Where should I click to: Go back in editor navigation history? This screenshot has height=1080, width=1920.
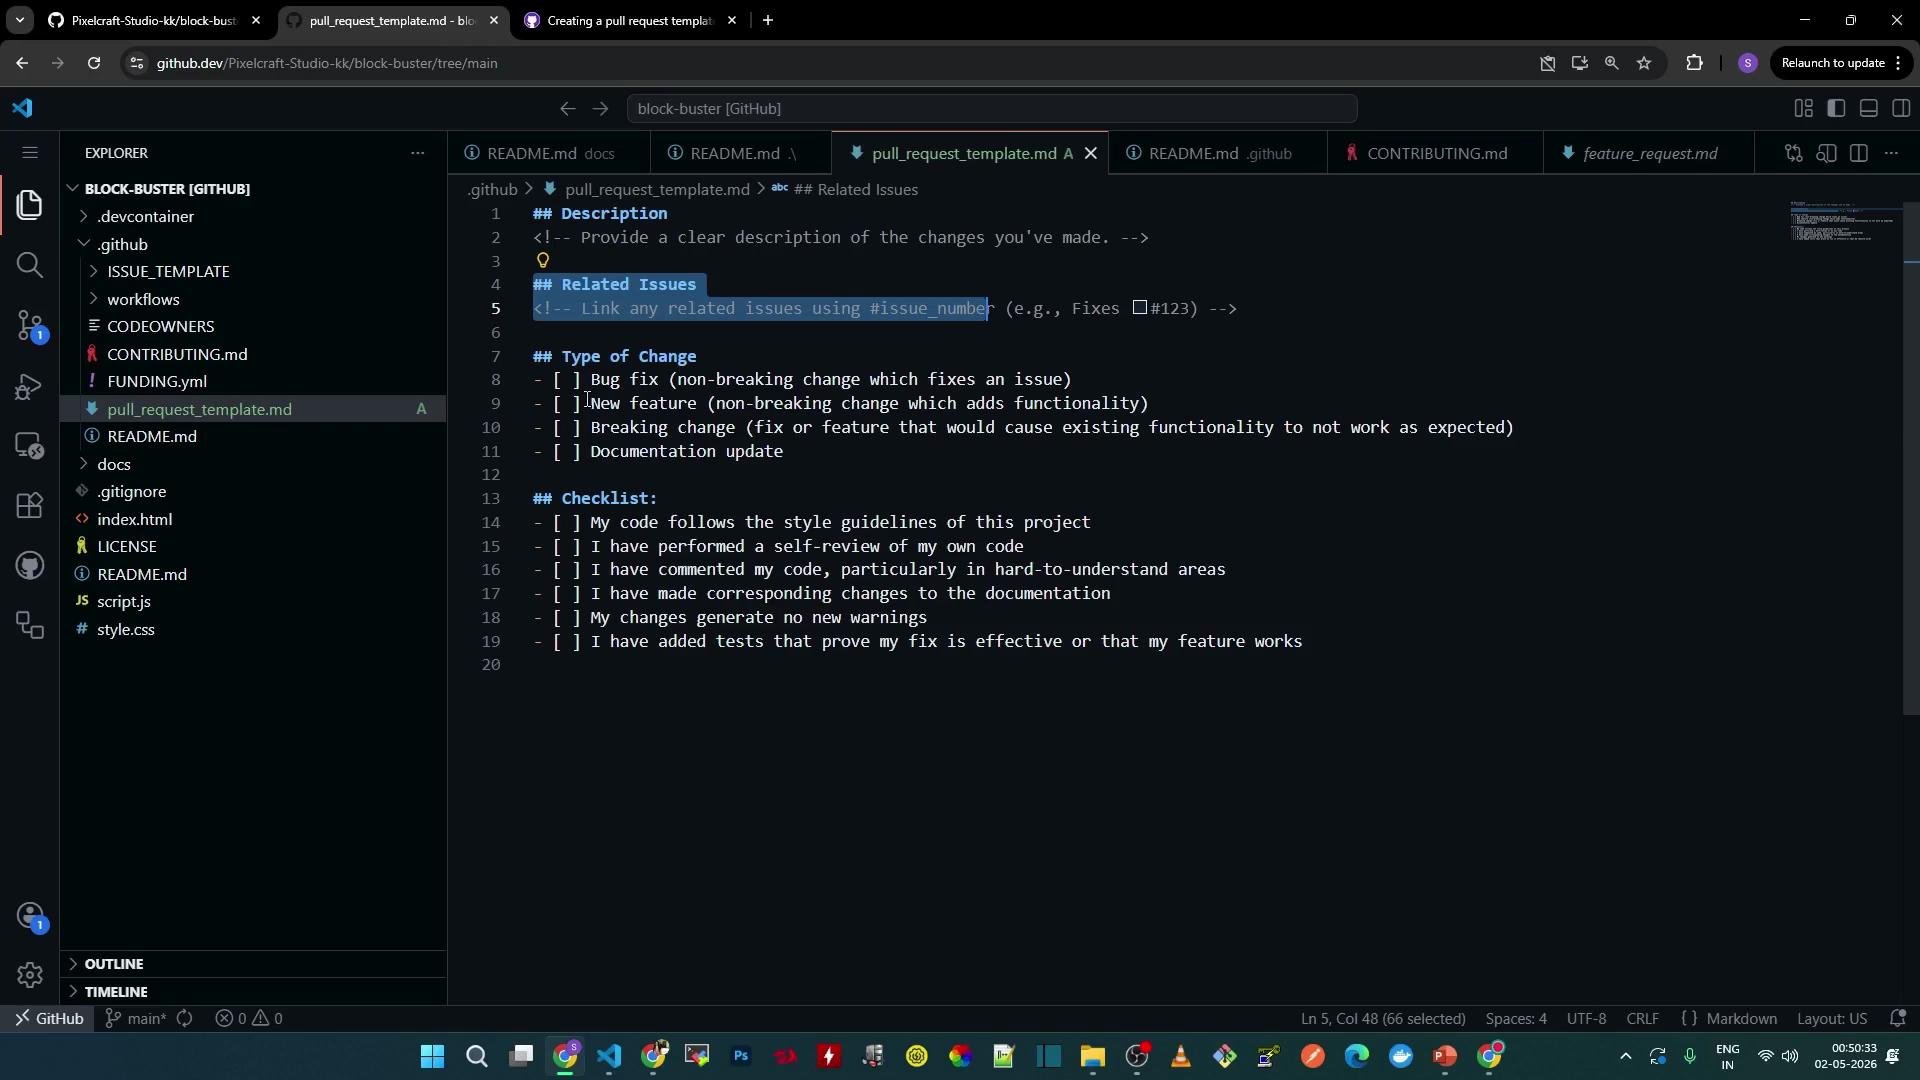[x=567, y=109]
